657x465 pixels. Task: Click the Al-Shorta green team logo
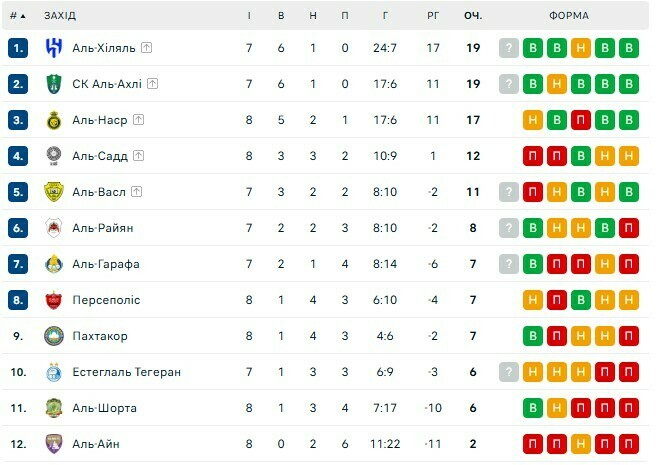[x=54, y=408]
